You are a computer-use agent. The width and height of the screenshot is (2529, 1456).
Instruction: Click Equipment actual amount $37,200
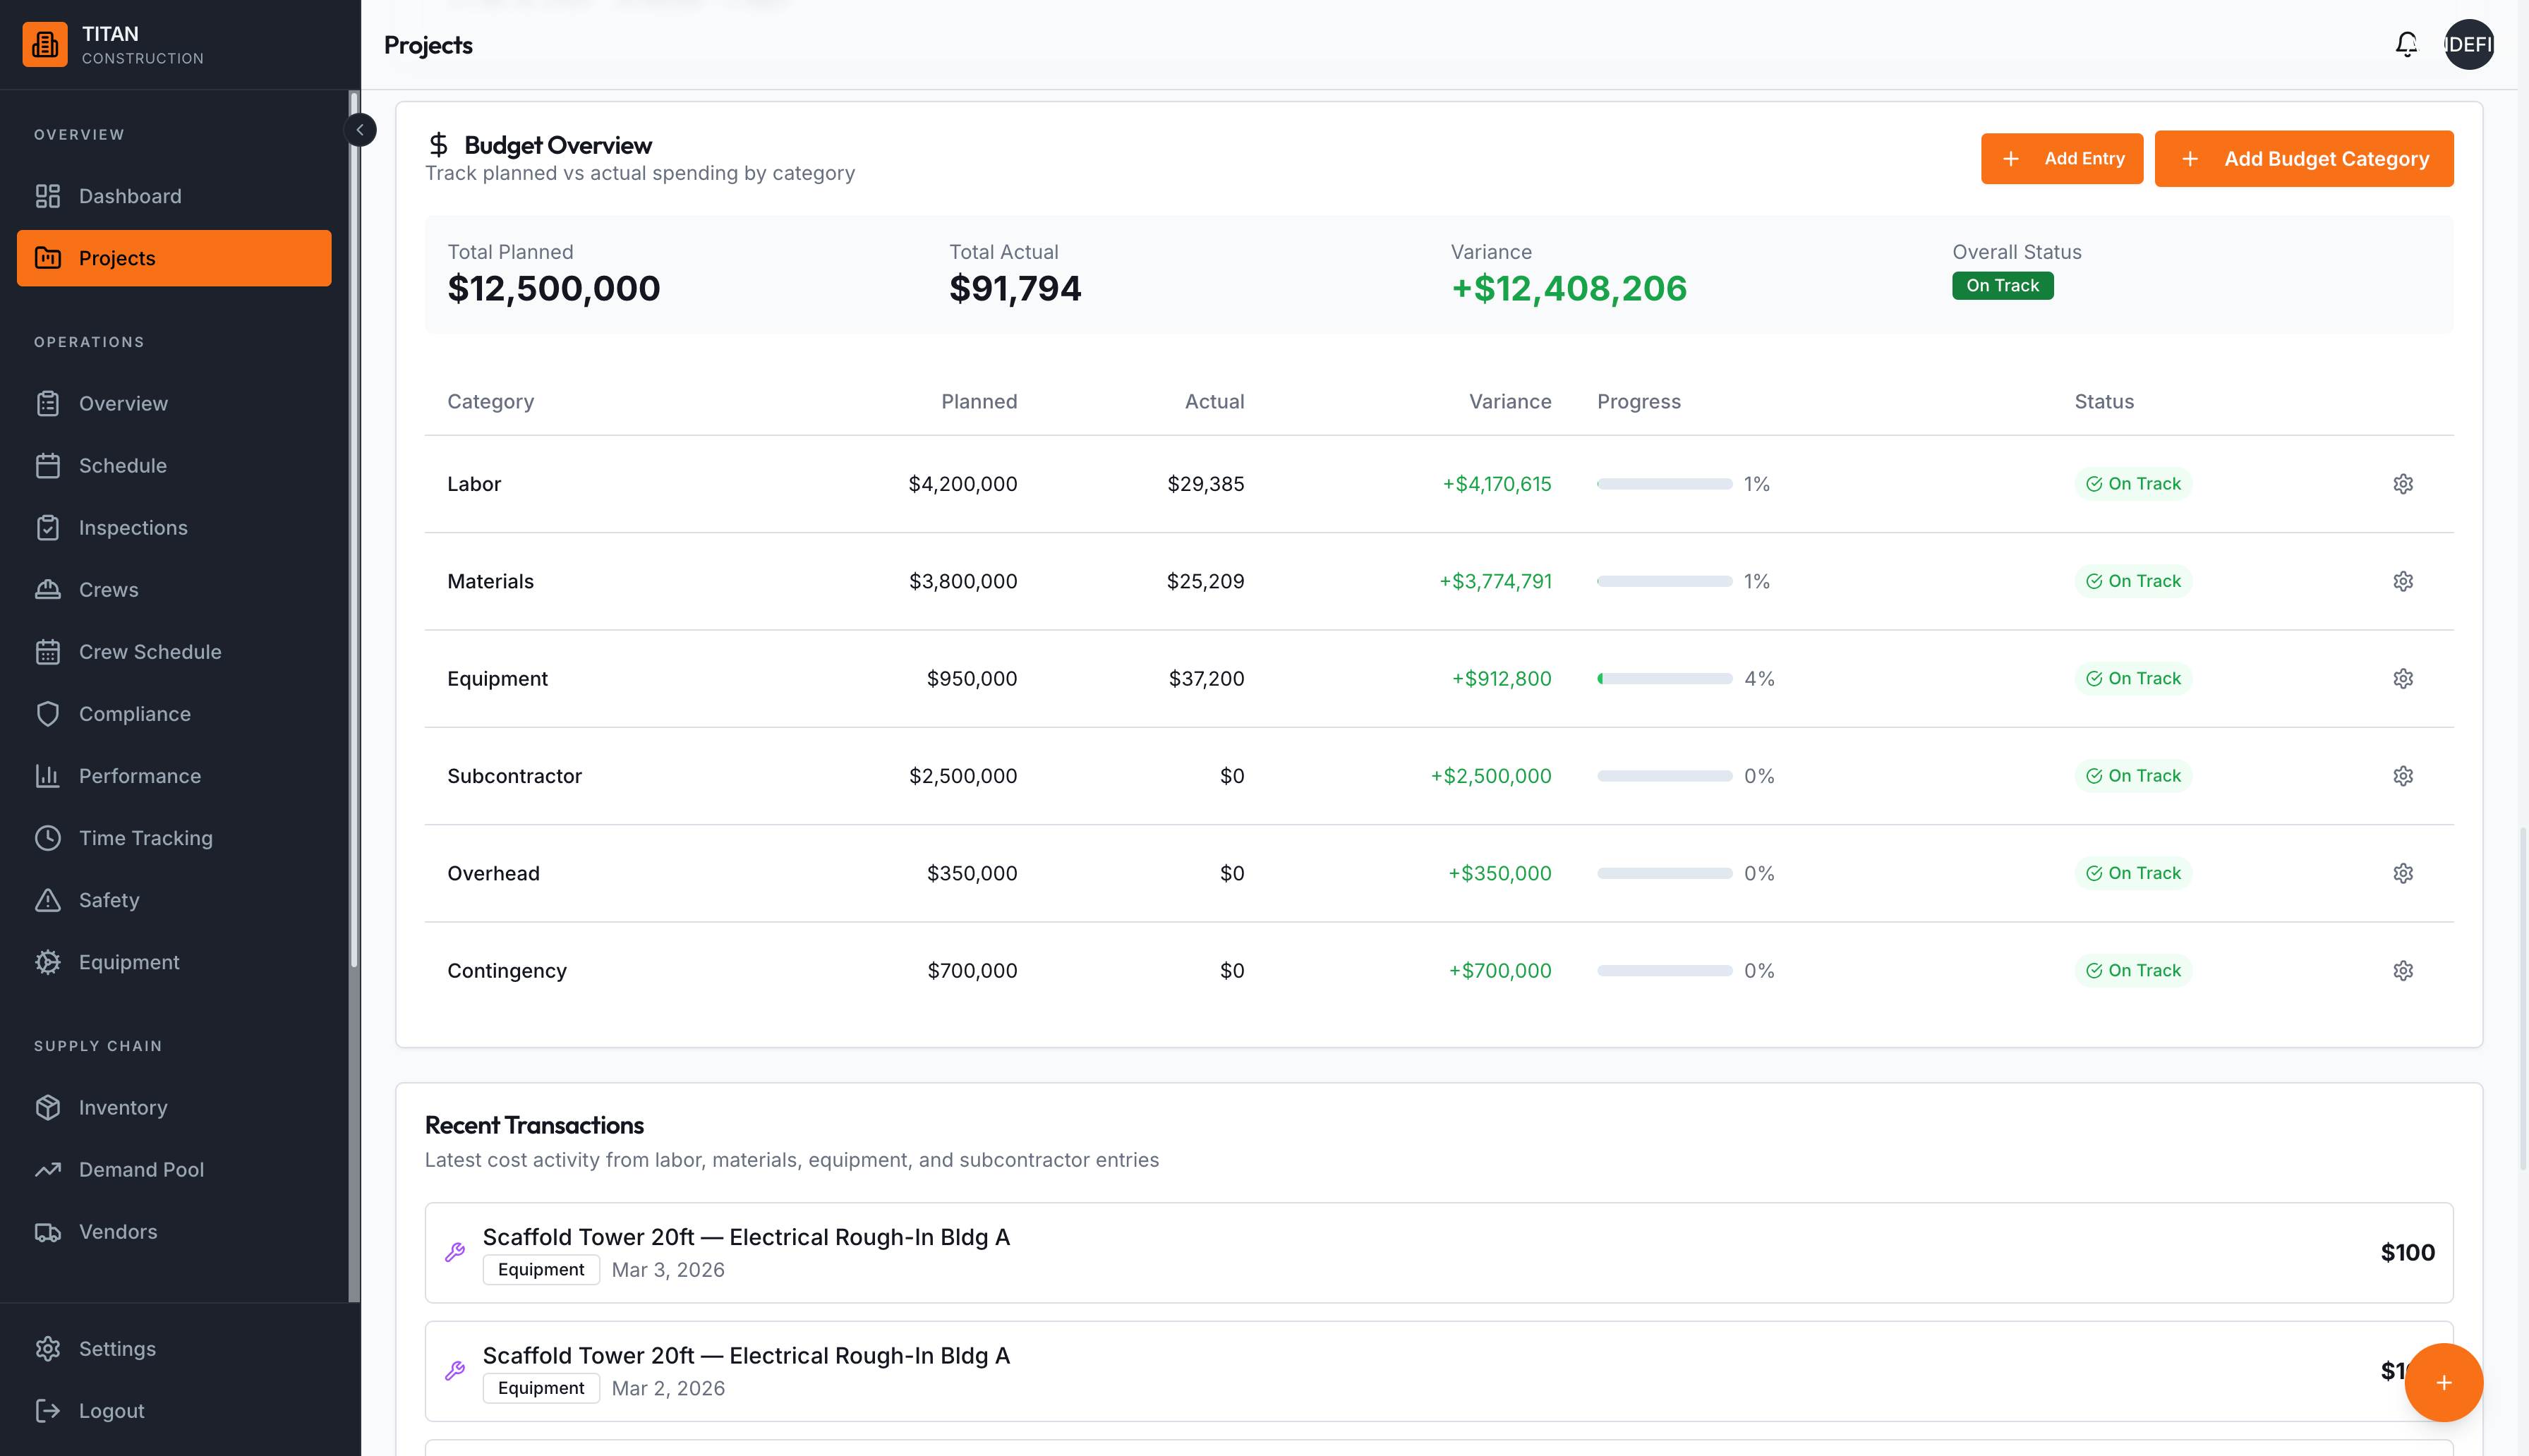pos(1206,679)
